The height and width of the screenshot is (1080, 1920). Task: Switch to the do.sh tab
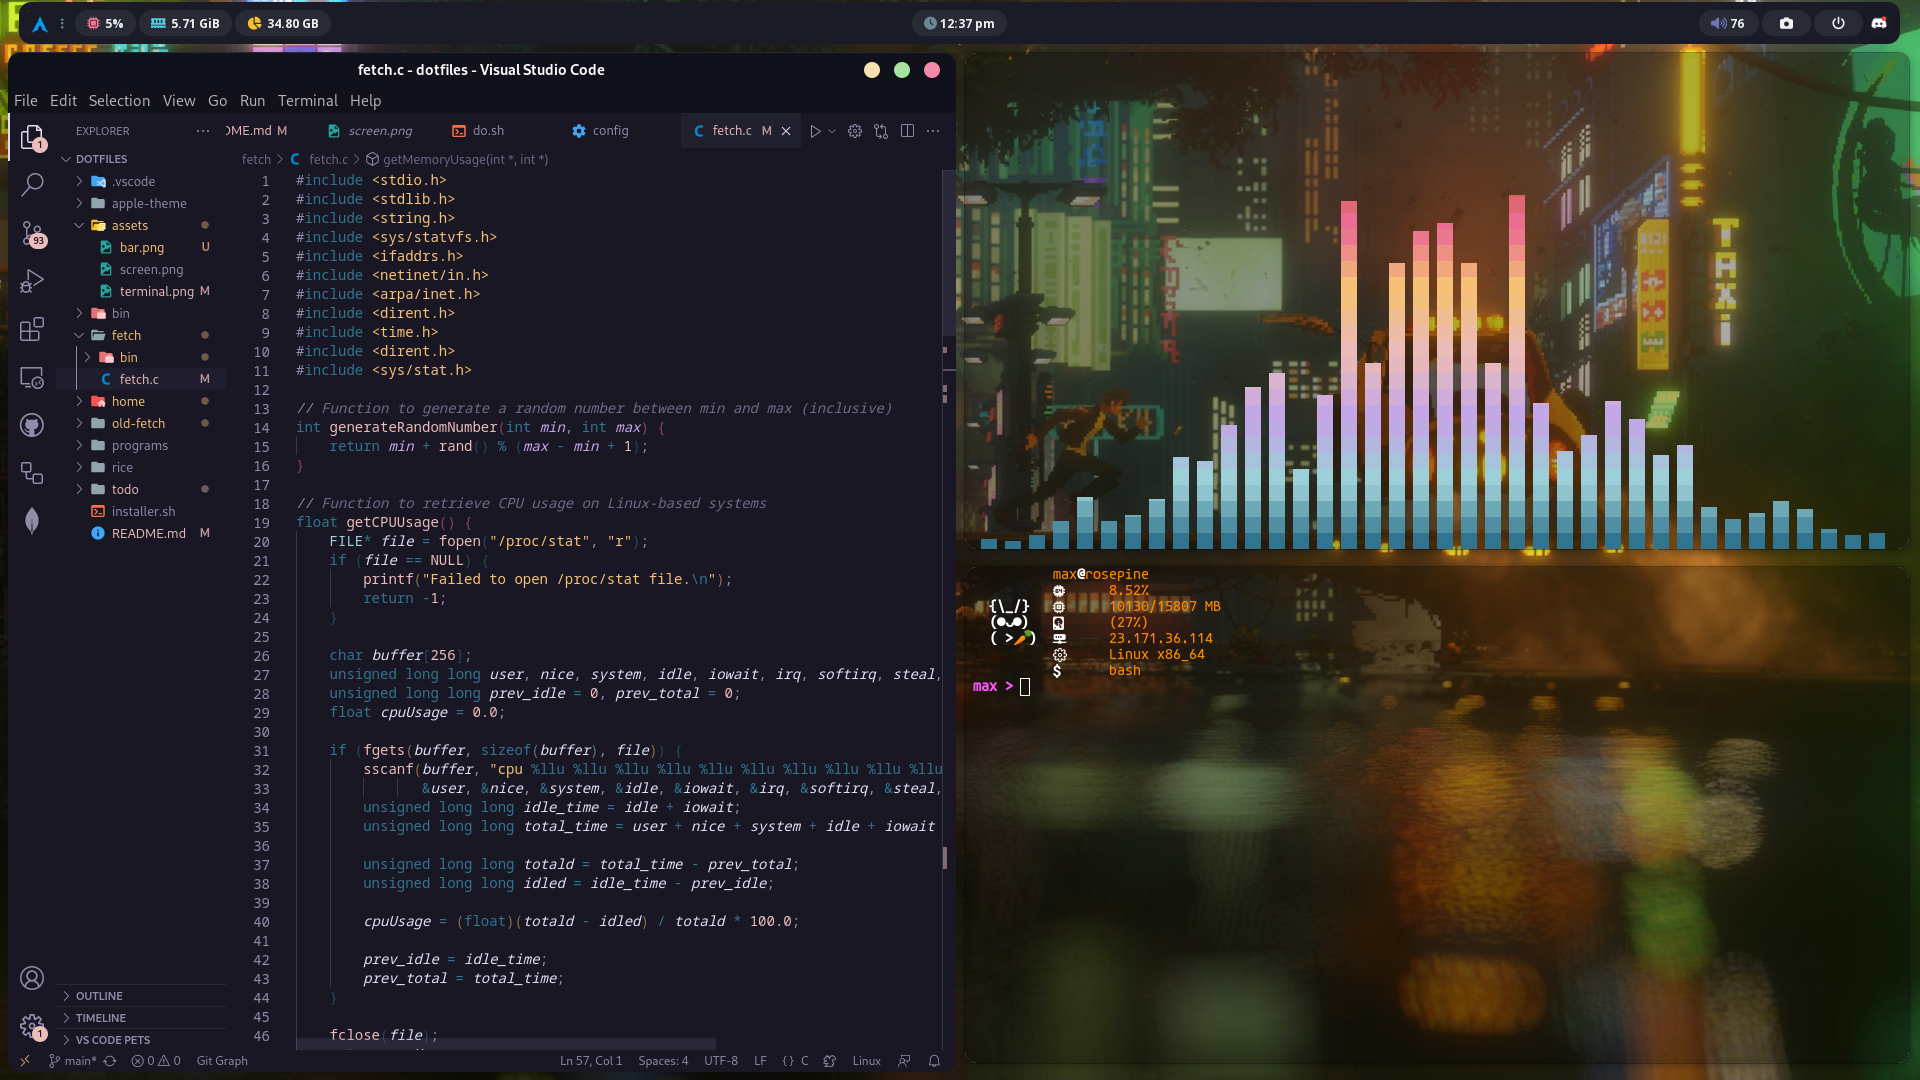(x=488, y=131)
